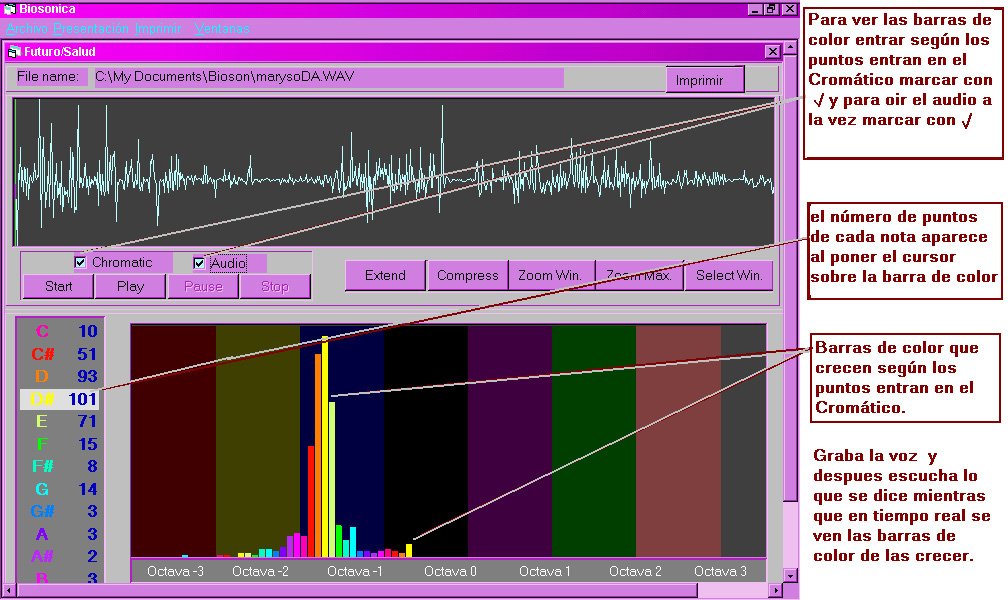Open the Archivo menu
1008x600 pixels.
coord(27,29)
